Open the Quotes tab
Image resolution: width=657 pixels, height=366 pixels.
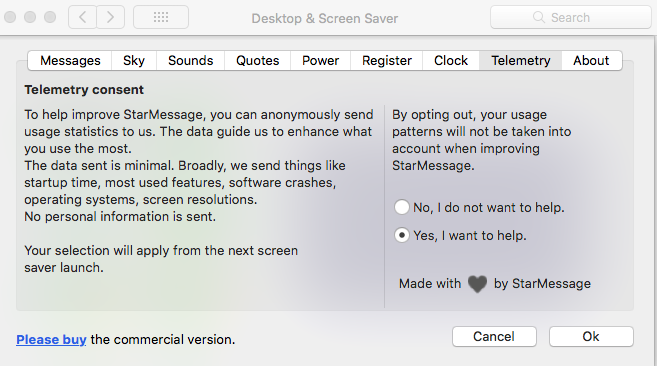[258, 61]
